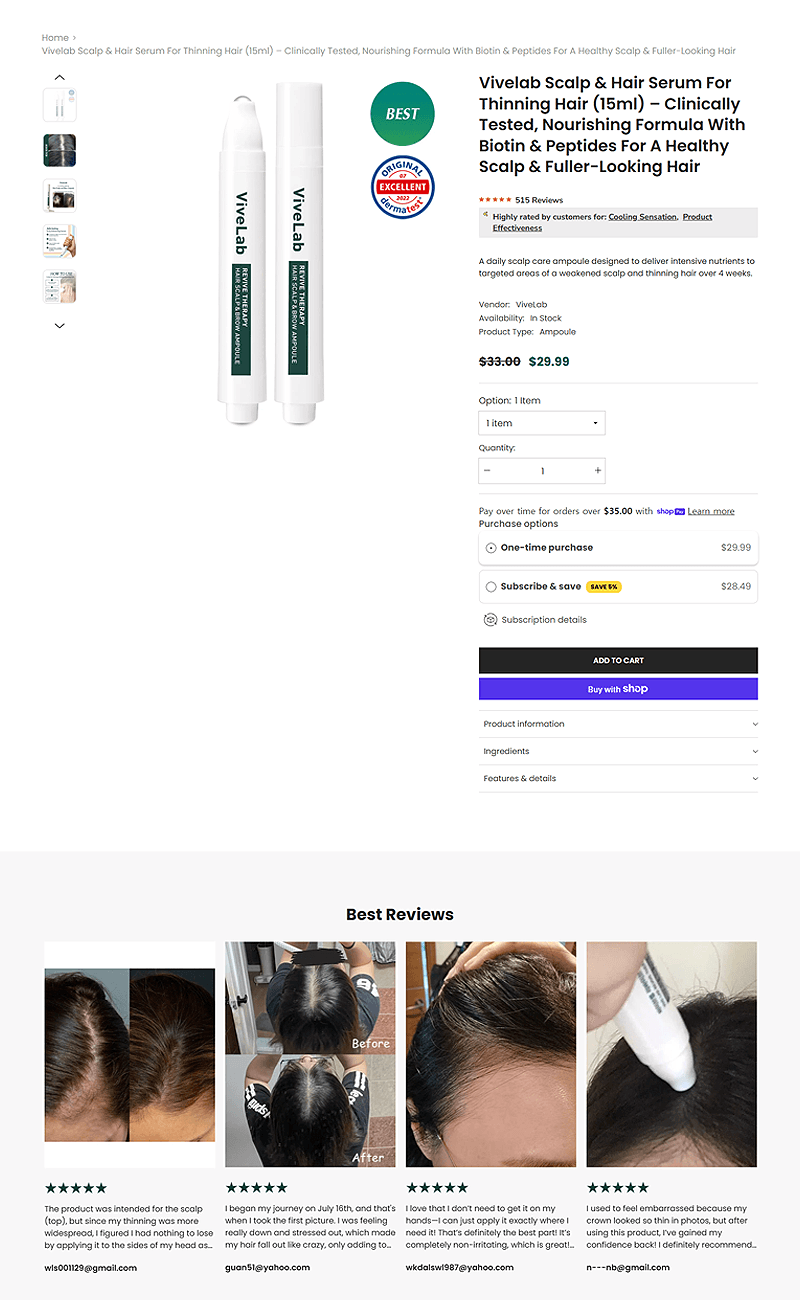Expand Features & details section
The height and width of the screenshot is (1300, 800).
pyautogui.click(x=618, y=778)
